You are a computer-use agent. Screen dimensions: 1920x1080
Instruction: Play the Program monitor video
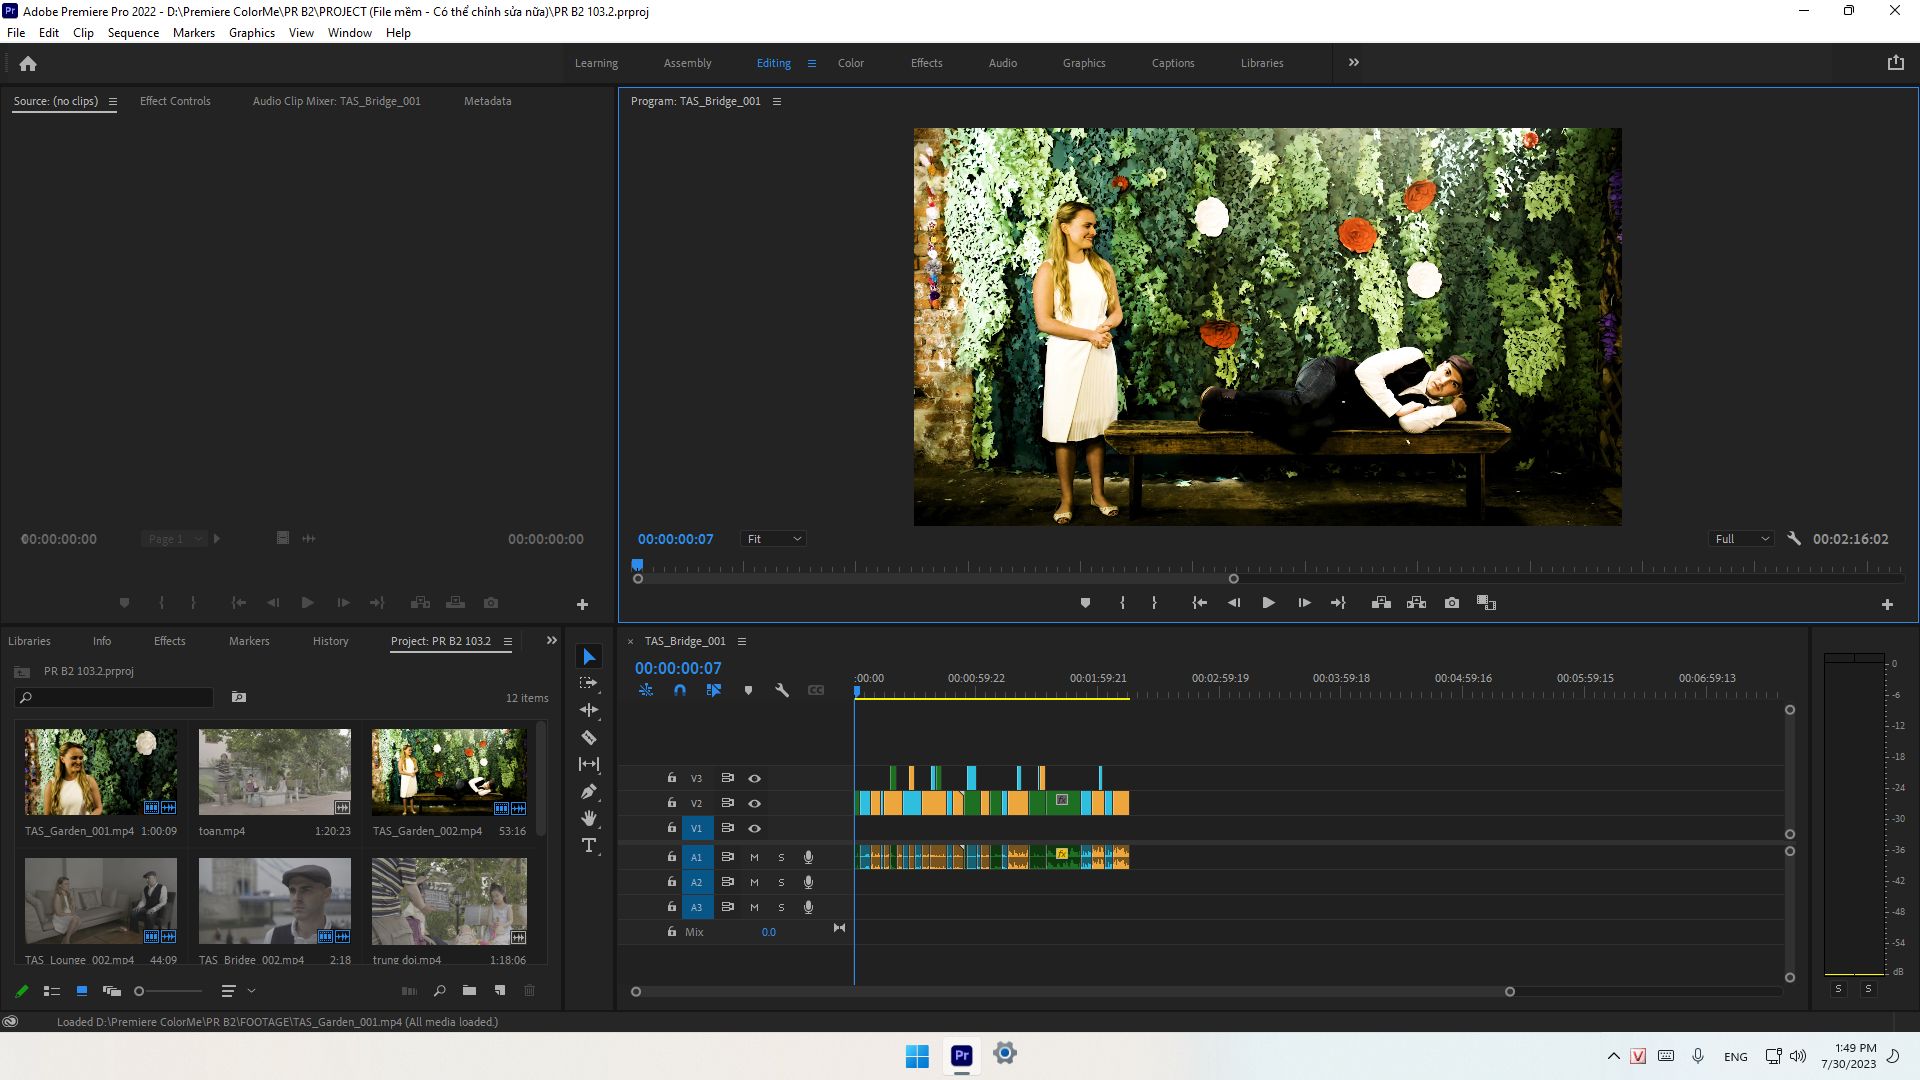click(x=1268, y=603)
